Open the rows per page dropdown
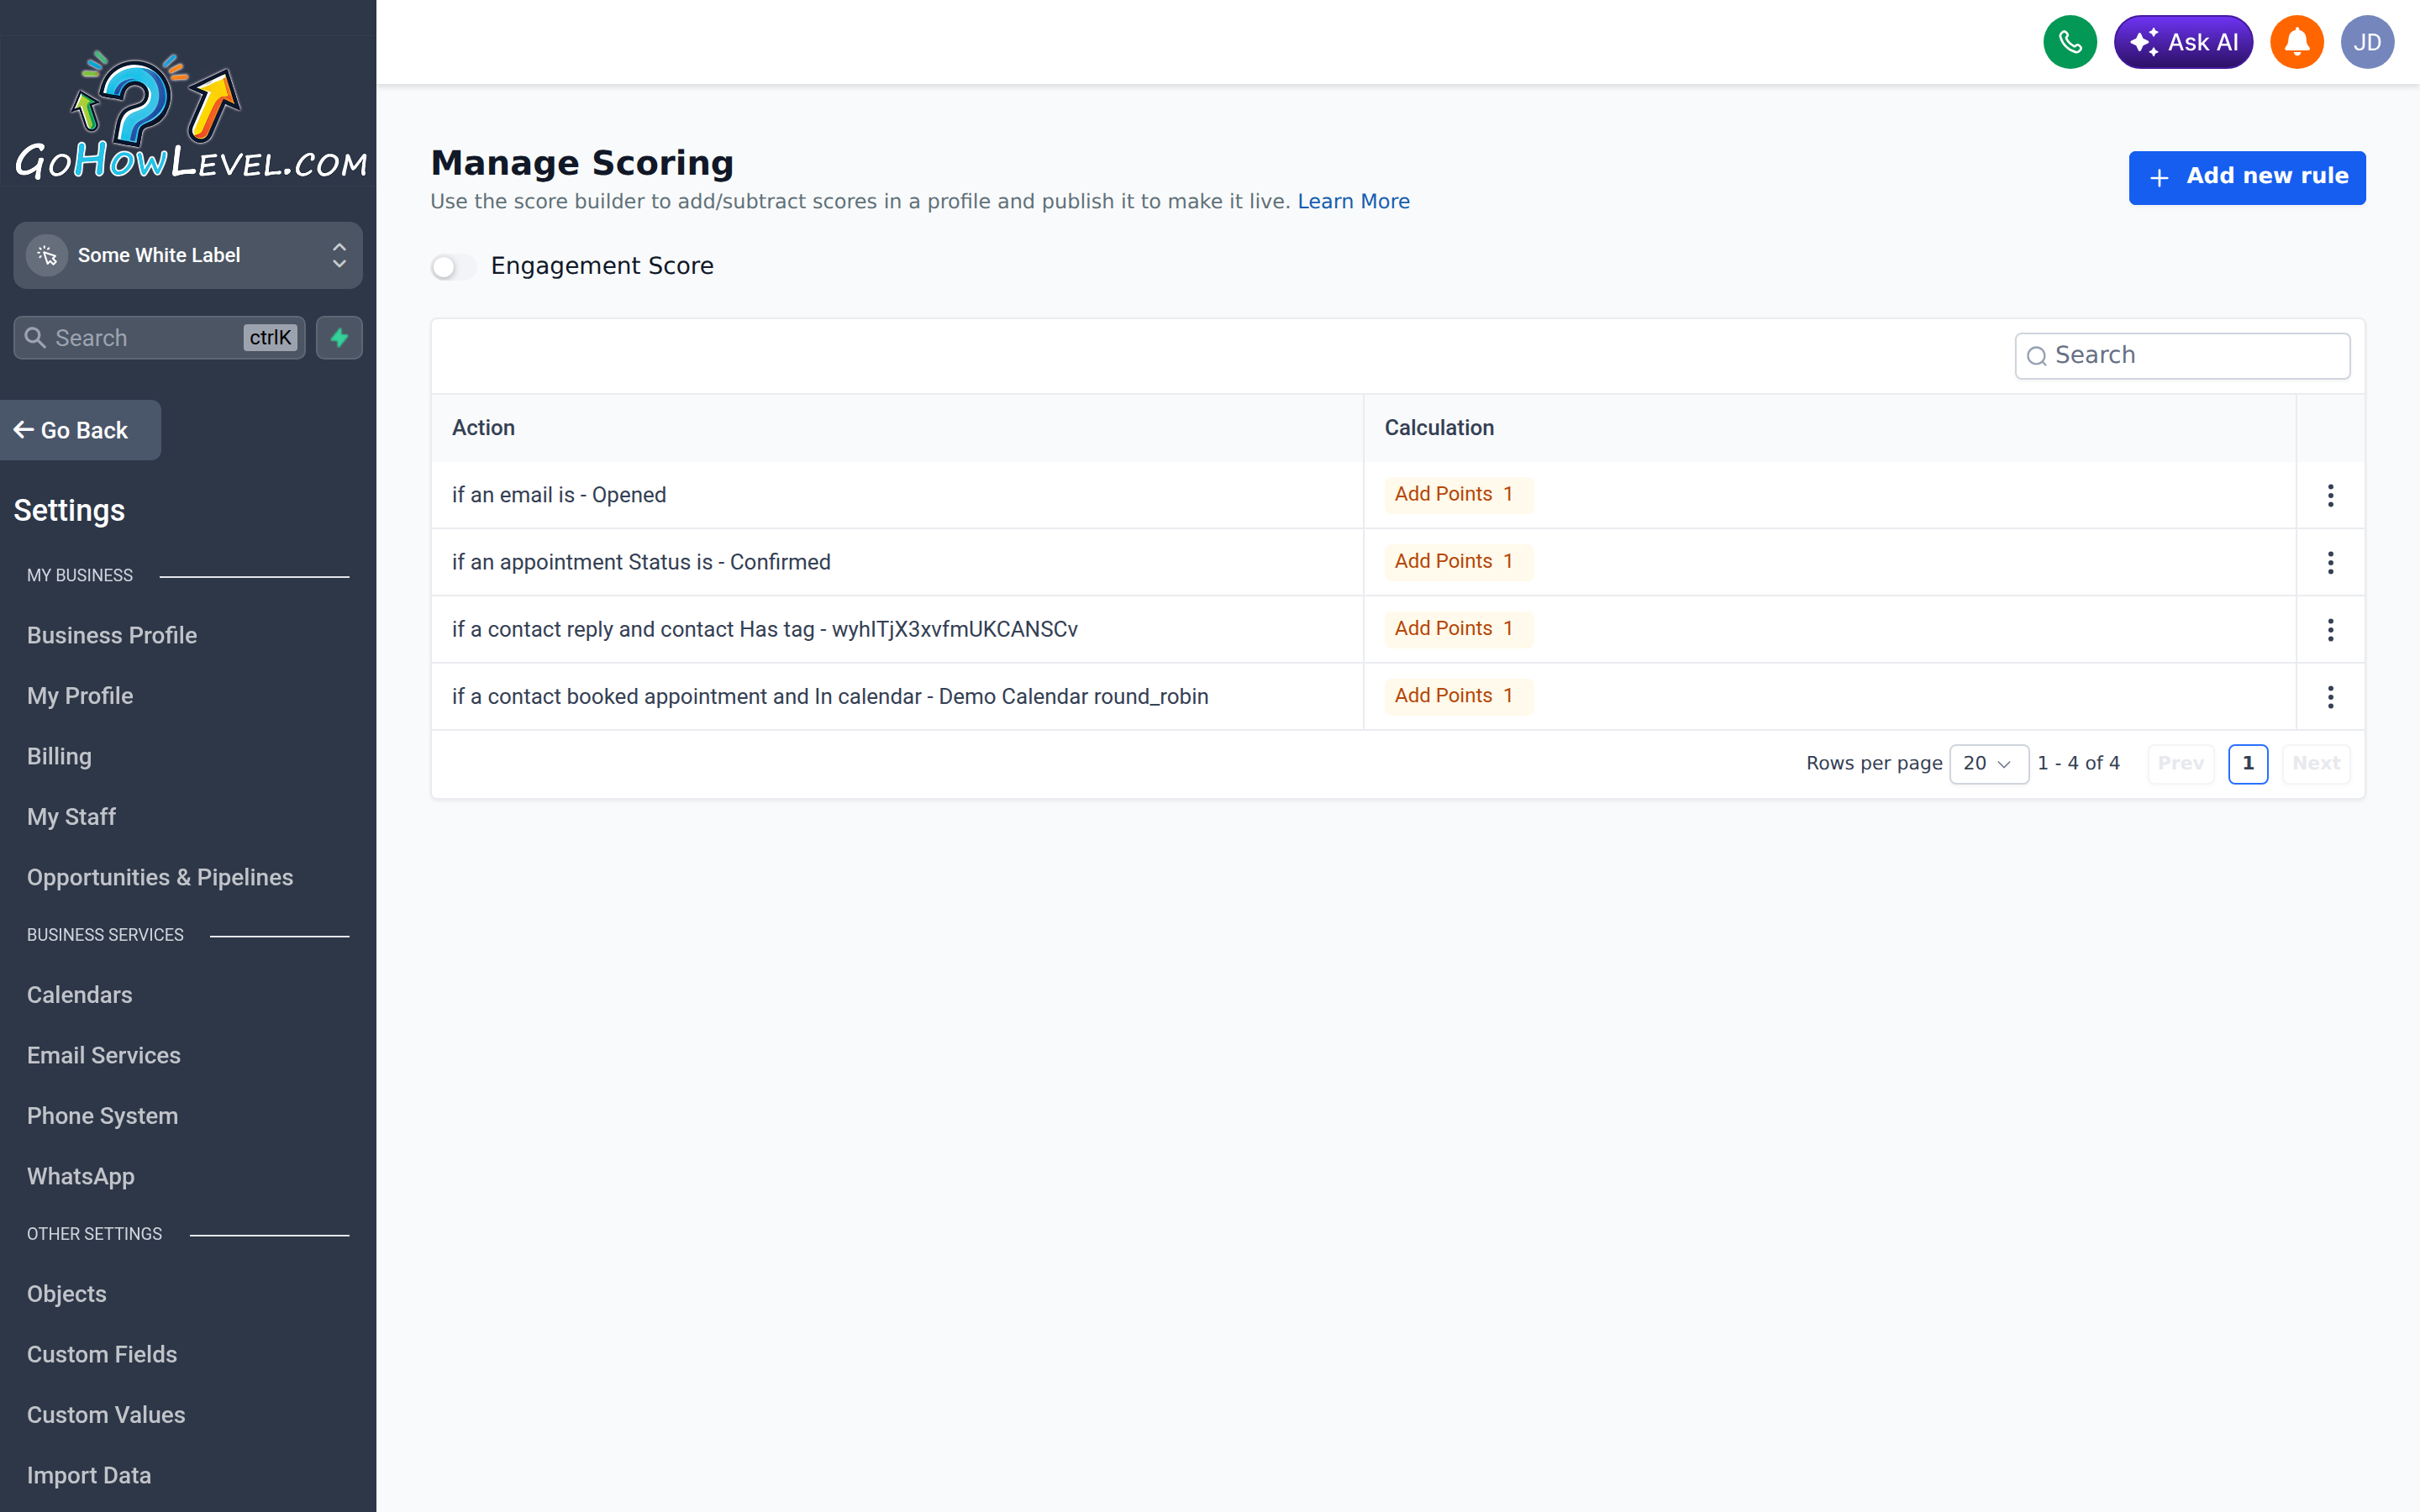This screenshot has height=1512, width=2420. (1988, 764)
